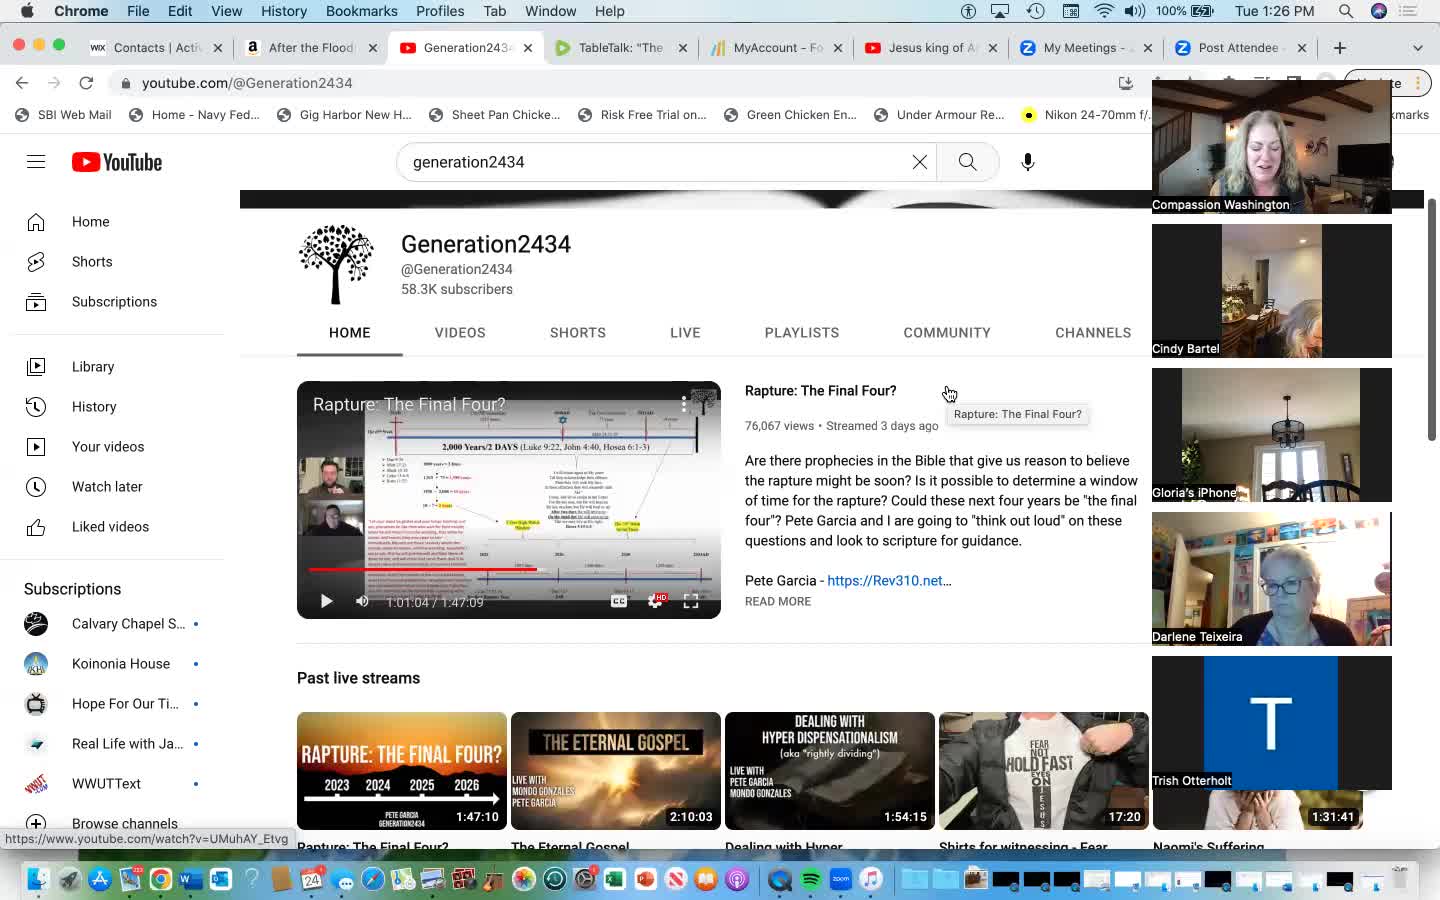The image size is (1440, 900).
Task: Select the HOME channel tab
Action: pyautogui.click(x=350, y=333)
